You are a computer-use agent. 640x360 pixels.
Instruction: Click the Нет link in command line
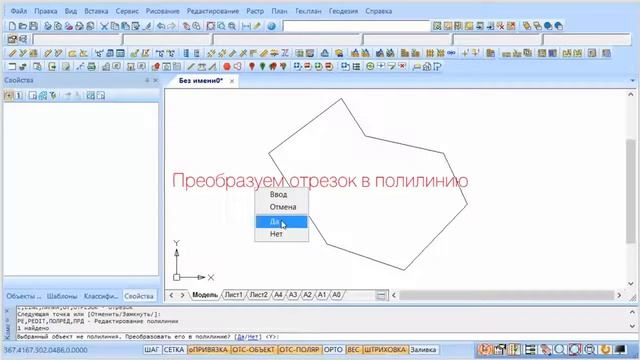point(253,337)
